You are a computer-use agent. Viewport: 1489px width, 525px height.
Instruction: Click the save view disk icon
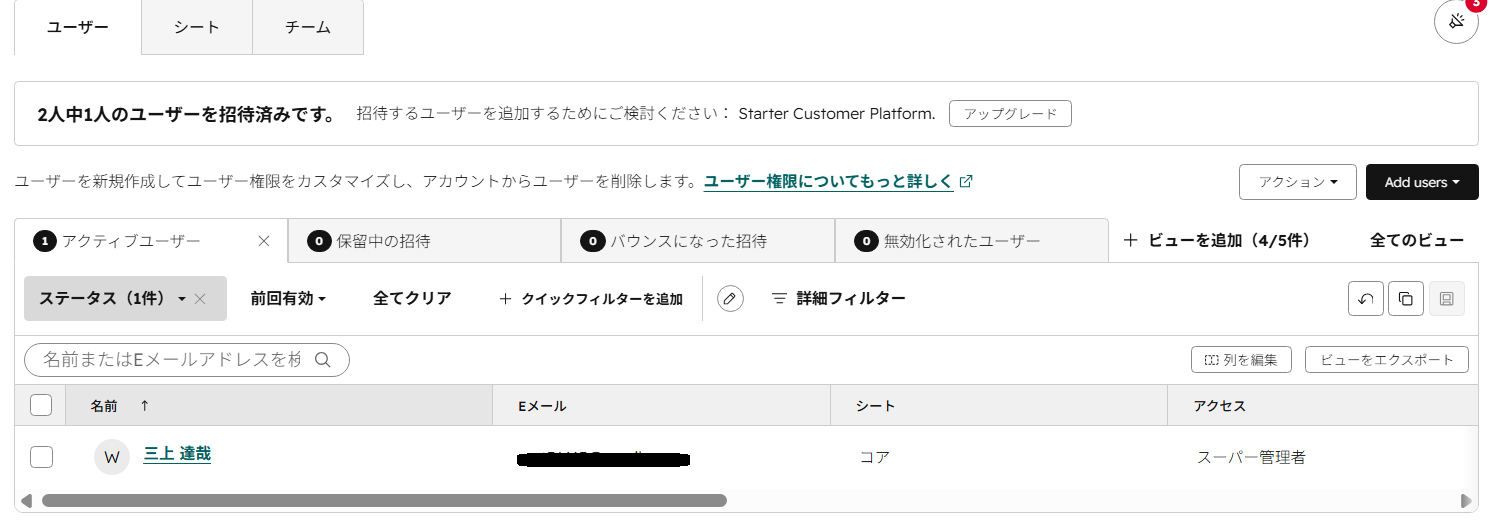pos(1447,298)
